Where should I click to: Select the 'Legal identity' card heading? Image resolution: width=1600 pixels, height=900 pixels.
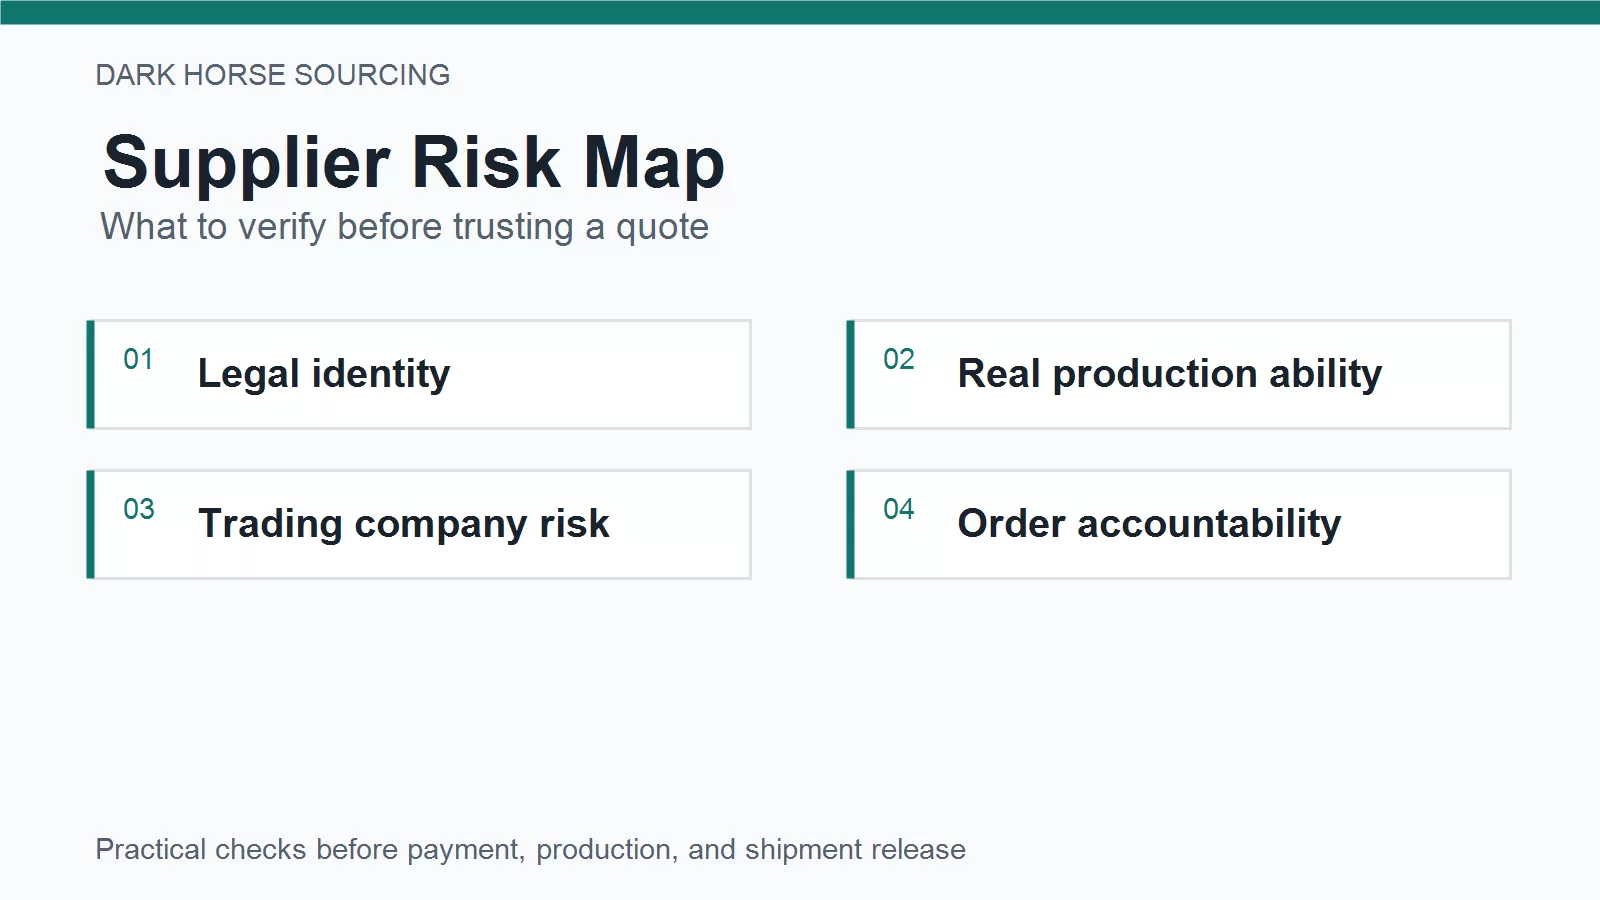(324, 374)
